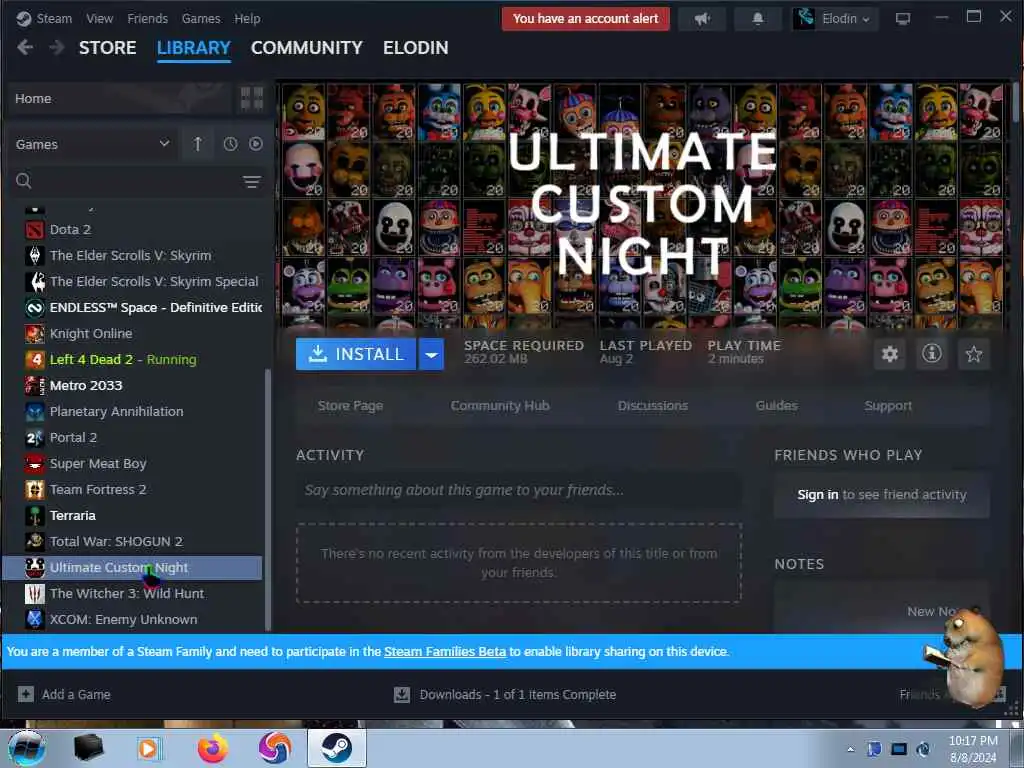This screenshot has height=768, width=1024.
Task: Go to library Home
Action: 120,99
